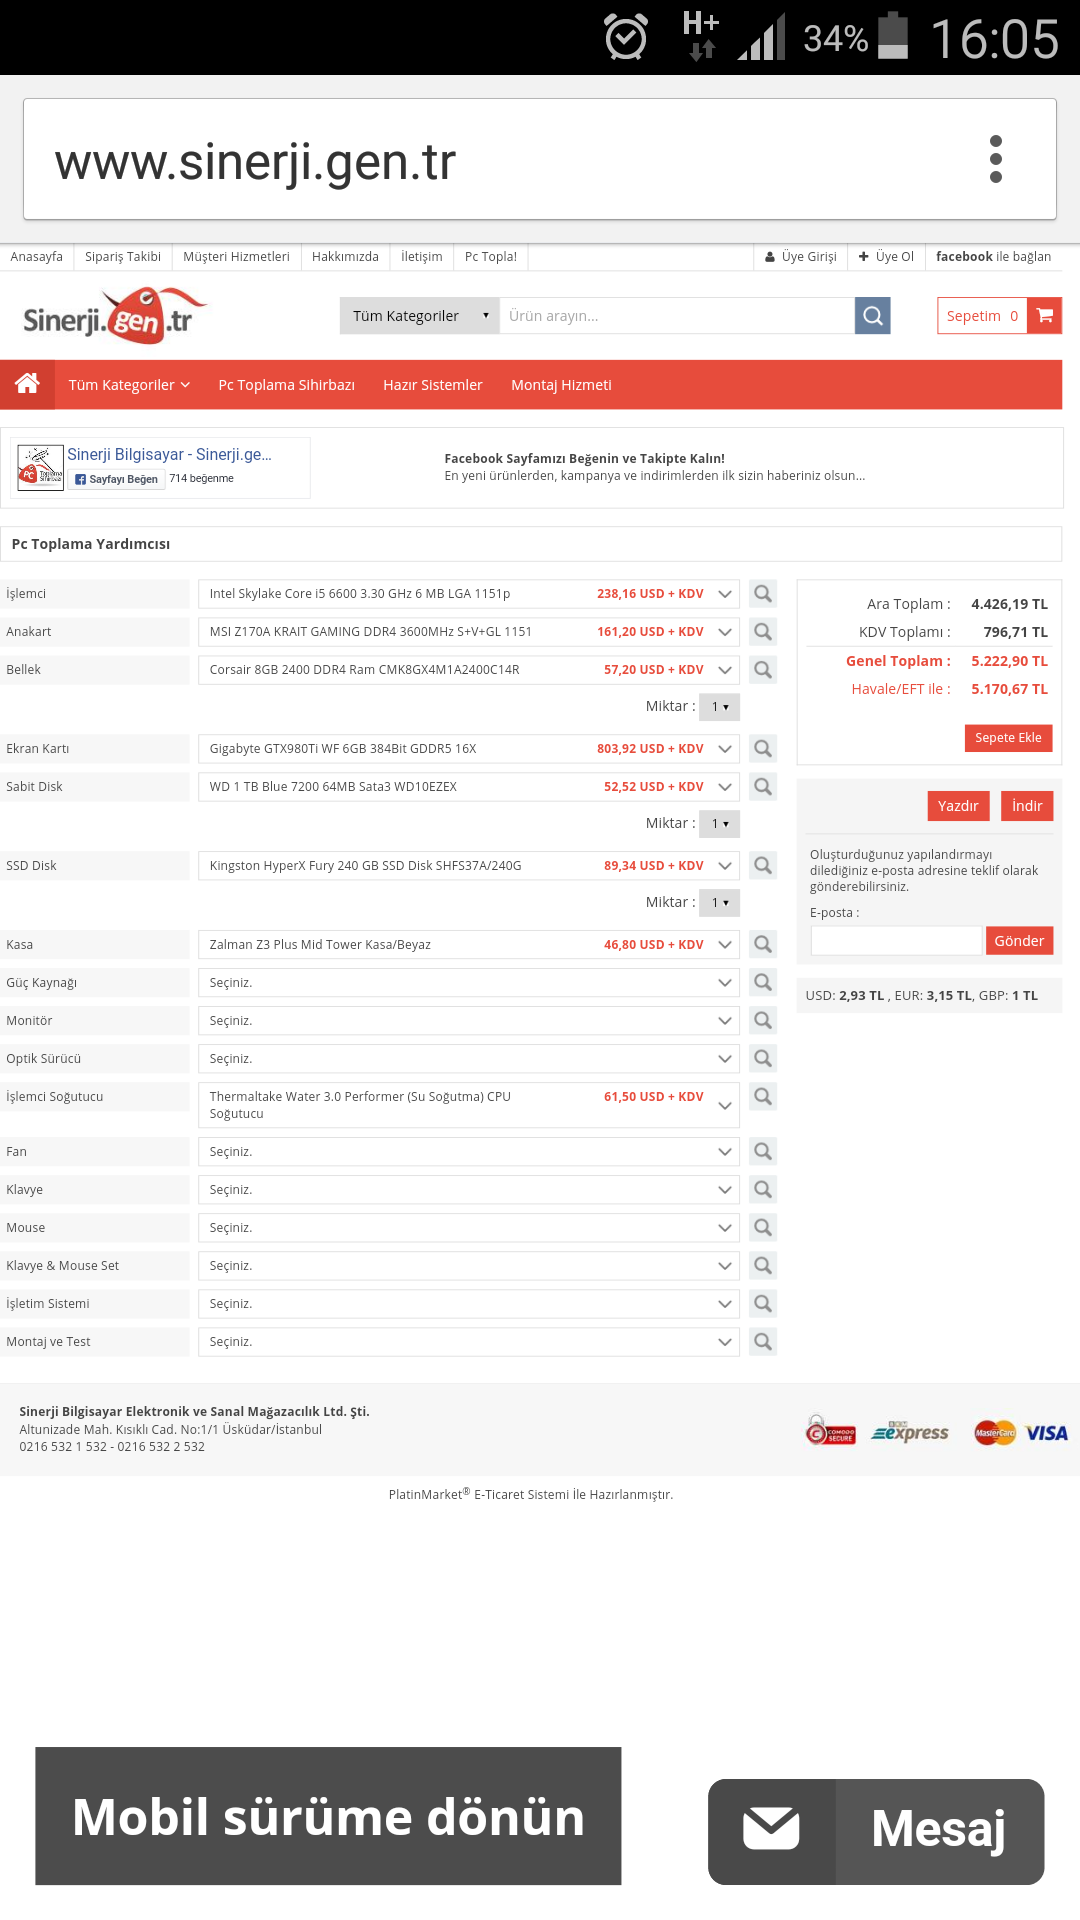Viewport: 1080px width, 1920px height.
Task: Tap the browser URL address bar
Action: (540, 159)
